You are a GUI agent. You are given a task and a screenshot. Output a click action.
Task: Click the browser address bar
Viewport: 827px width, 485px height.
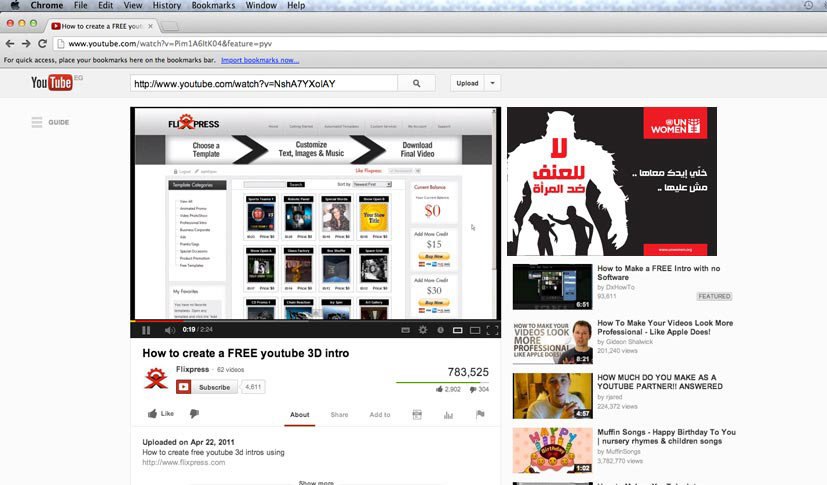click(x=438, y=44)
